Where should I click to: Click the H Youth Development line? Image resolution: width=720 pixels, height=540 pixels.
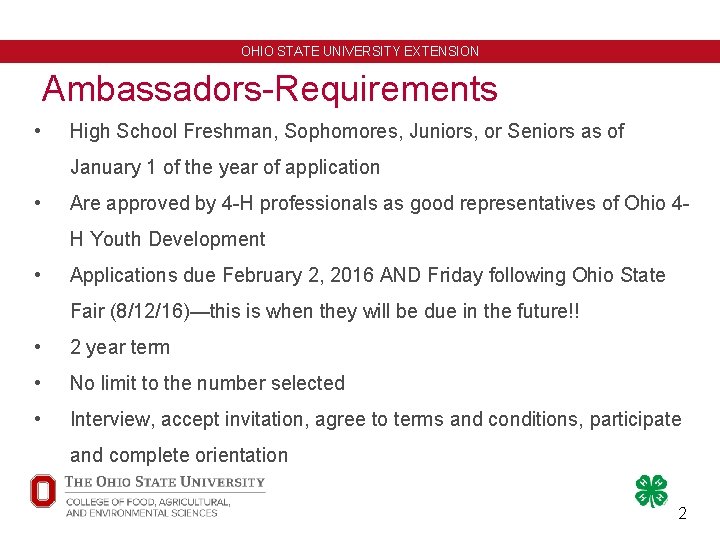[x=168, y=239]
